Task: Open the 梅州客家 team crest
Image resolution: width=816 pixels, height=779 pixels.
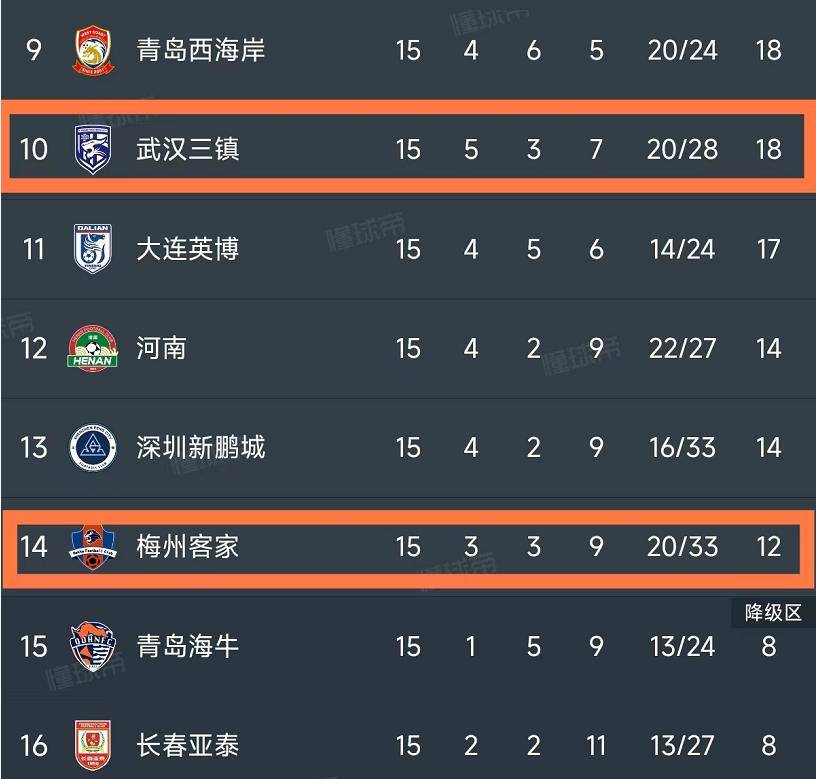Action: click(x=93, y=547)
